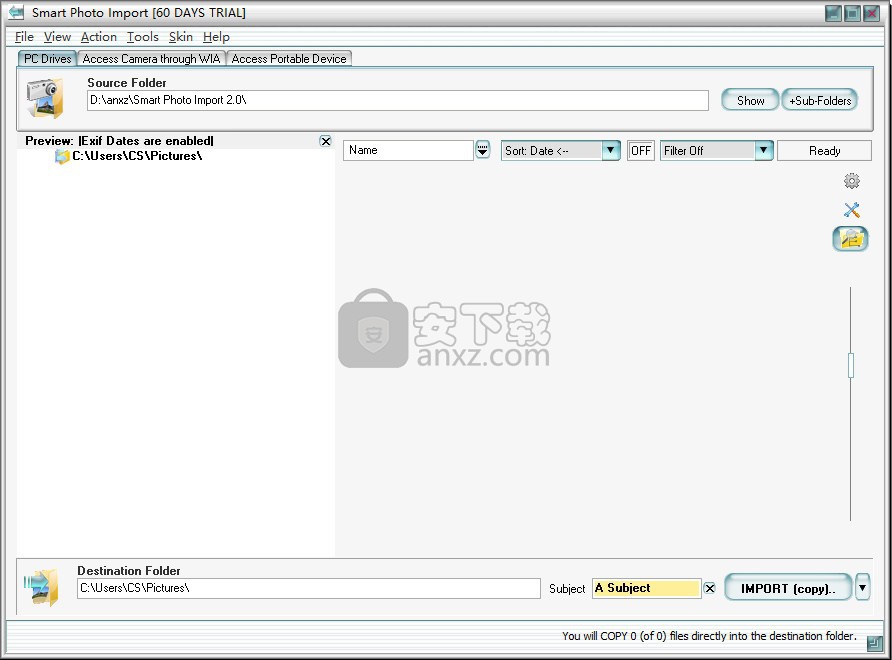The width and height of the screenshot is (892, 660).
Task: Open the View menu
Action: 57,37
